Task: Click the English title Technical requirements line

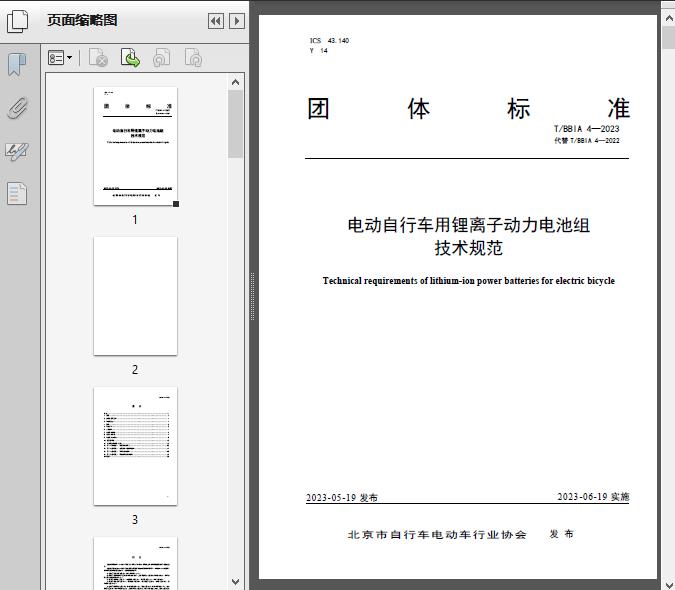Action: point(469,281)
